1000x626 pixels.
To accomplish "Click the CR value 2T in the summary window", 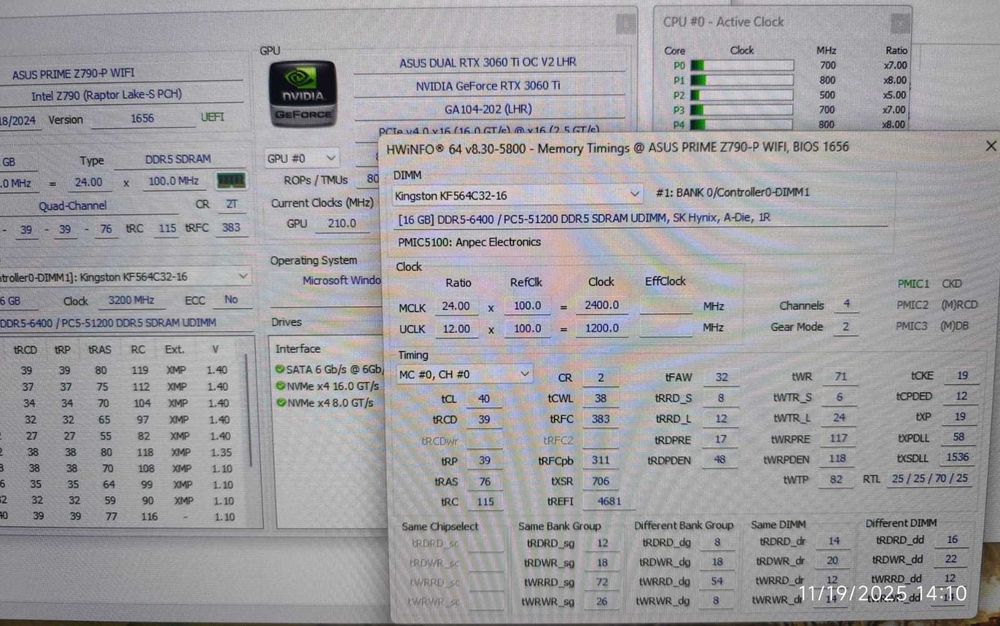I will pyautogui.click(x=231, y=204).
